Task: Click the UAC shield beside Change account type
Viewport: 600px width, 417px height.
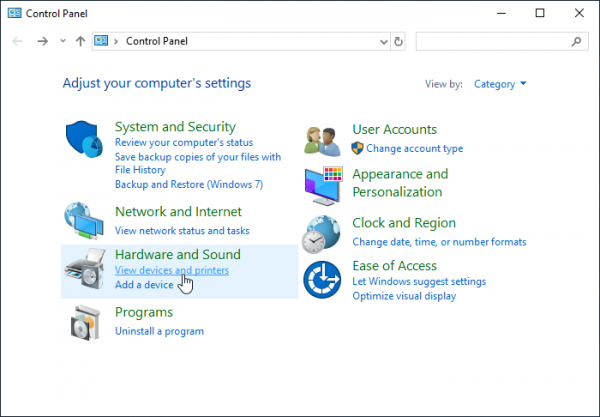Action: [357, 148]
